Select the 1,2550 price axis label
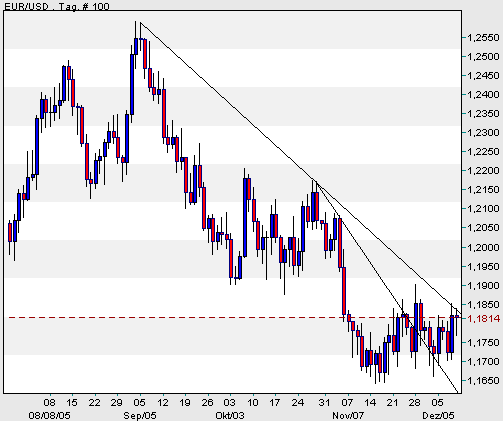503x421 pixels. 483,38
